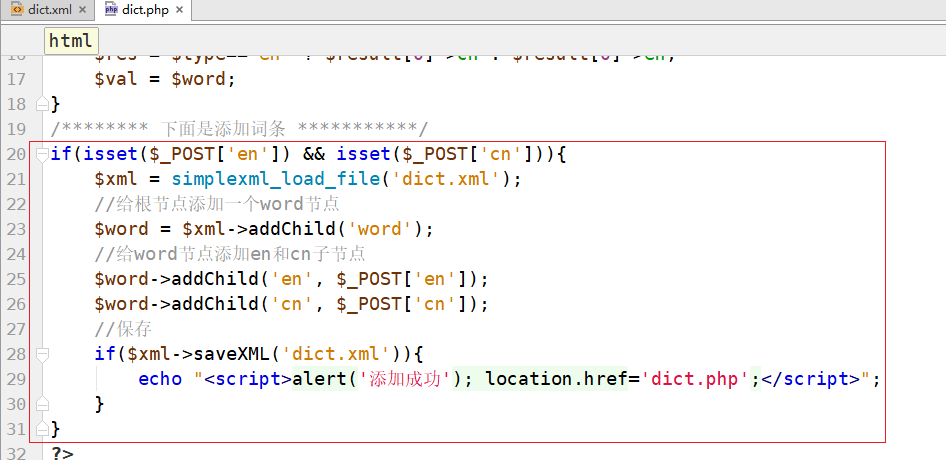The image size is (946, 460).
Task: Click the fold end marker at line 18
Action: (x=41, y=104)
